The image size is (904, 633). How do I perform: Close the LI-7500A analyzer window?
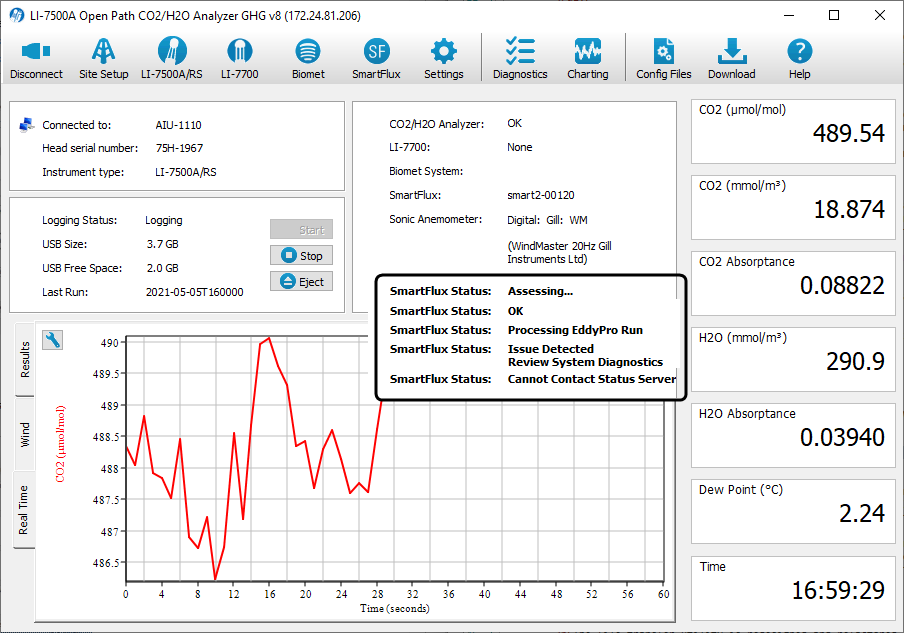(x=880, y=16)
